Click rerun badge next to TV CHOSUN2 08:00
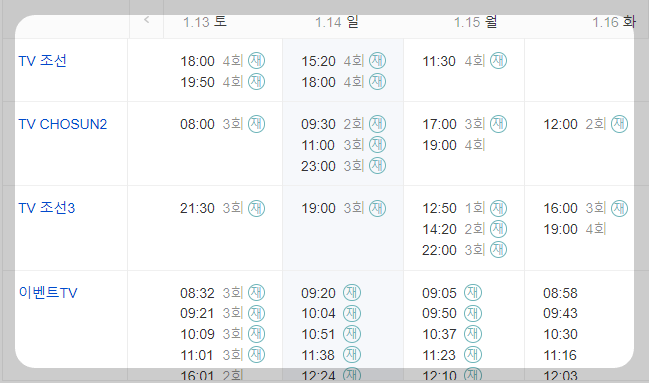Screen dimensions: 649x383 point(256,124)
